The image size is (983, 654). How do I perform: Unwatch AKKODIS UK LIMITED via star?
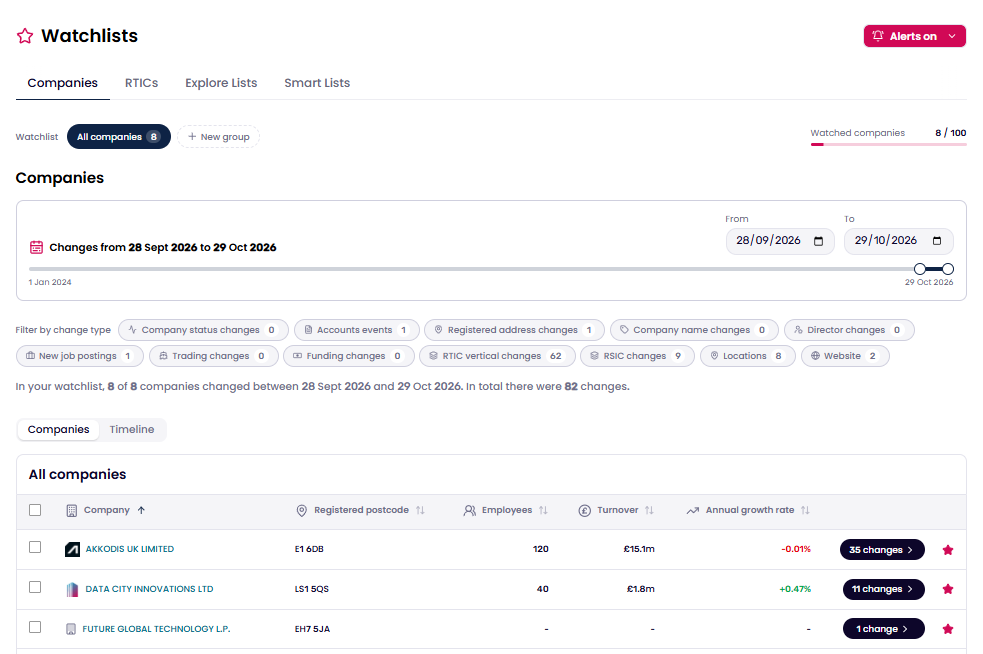point(948,550)
